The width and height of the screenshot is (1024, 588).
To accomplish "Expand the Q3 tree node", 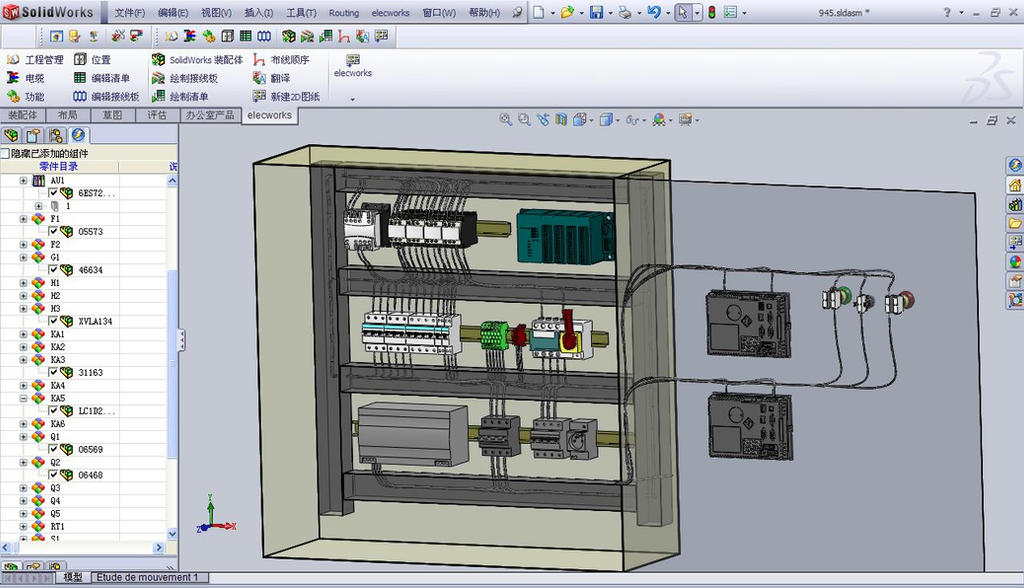I will [x=23, y=488].
